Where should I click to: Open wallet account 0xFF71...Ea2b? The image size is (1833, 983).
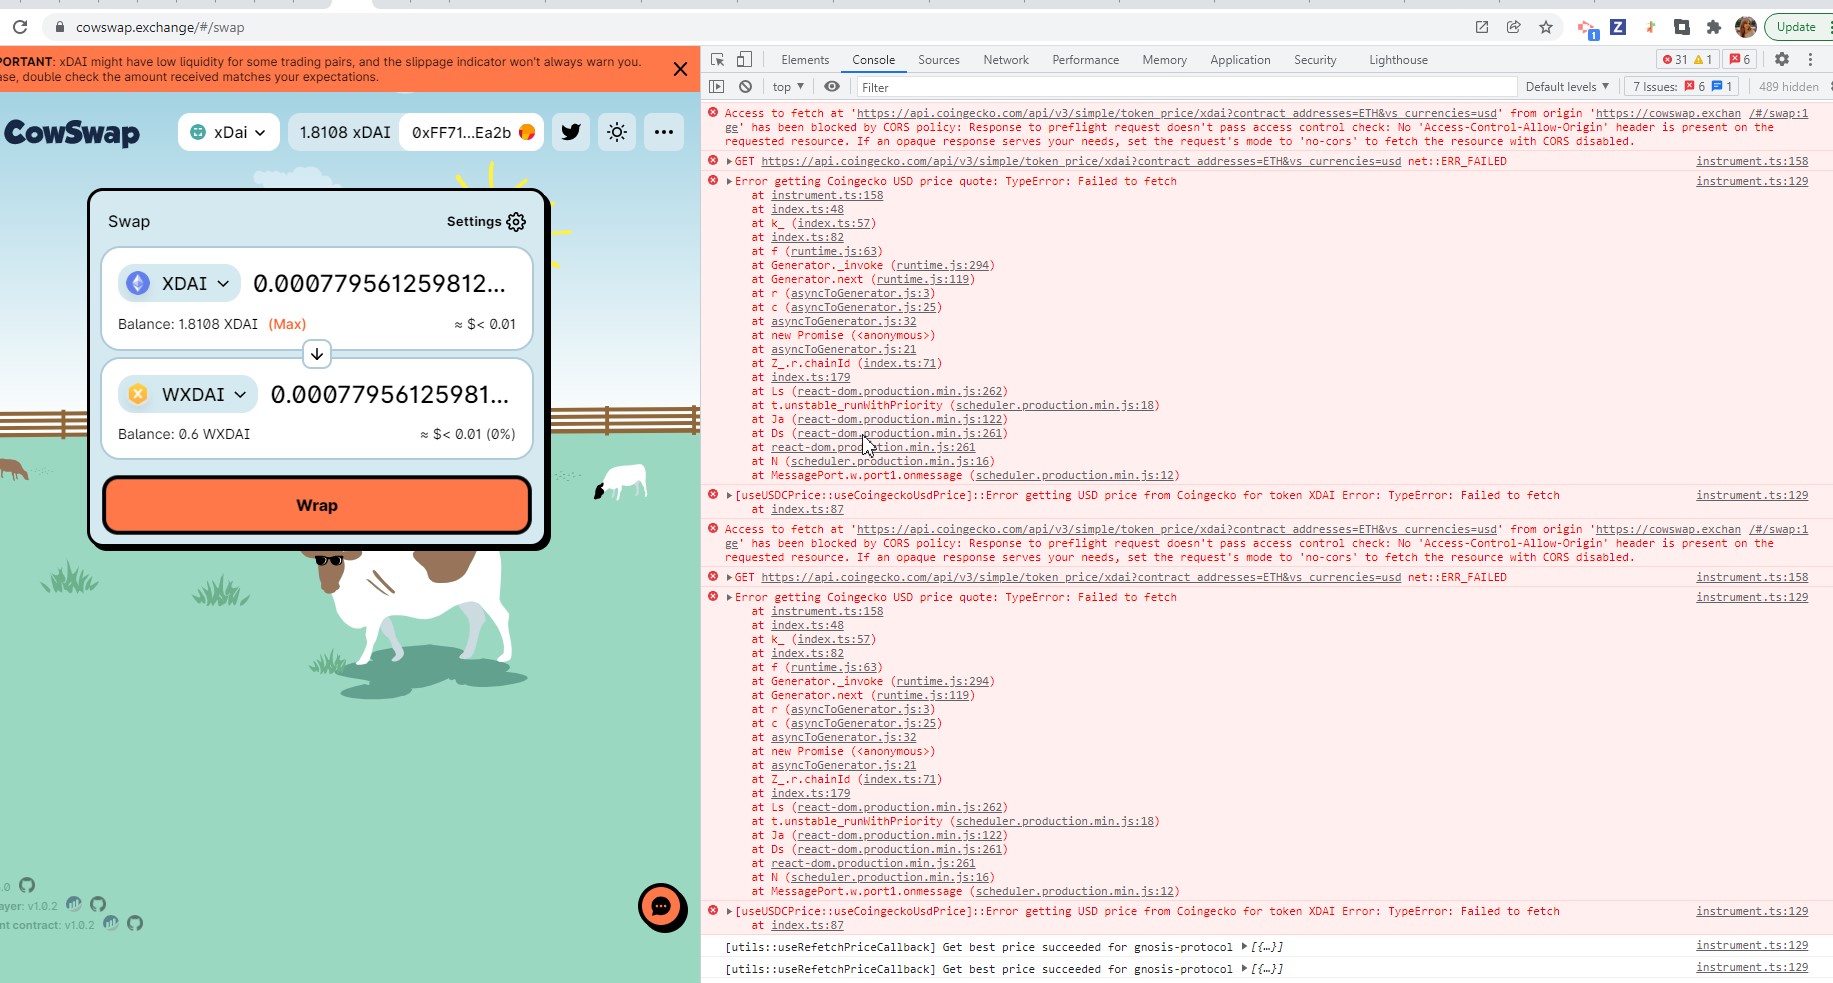click(472, 132)
